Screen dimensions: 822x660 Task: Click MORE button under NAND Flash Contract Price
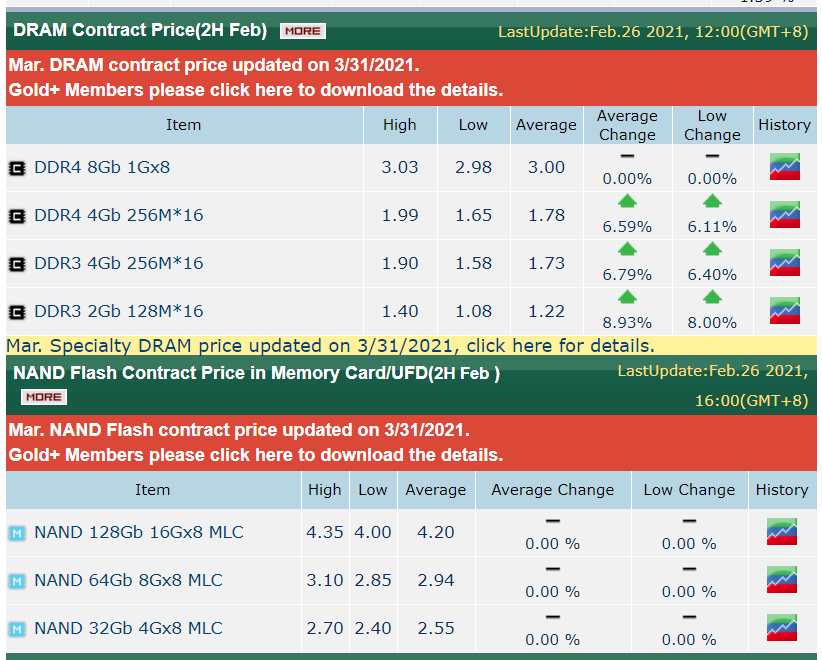(44, 397)
